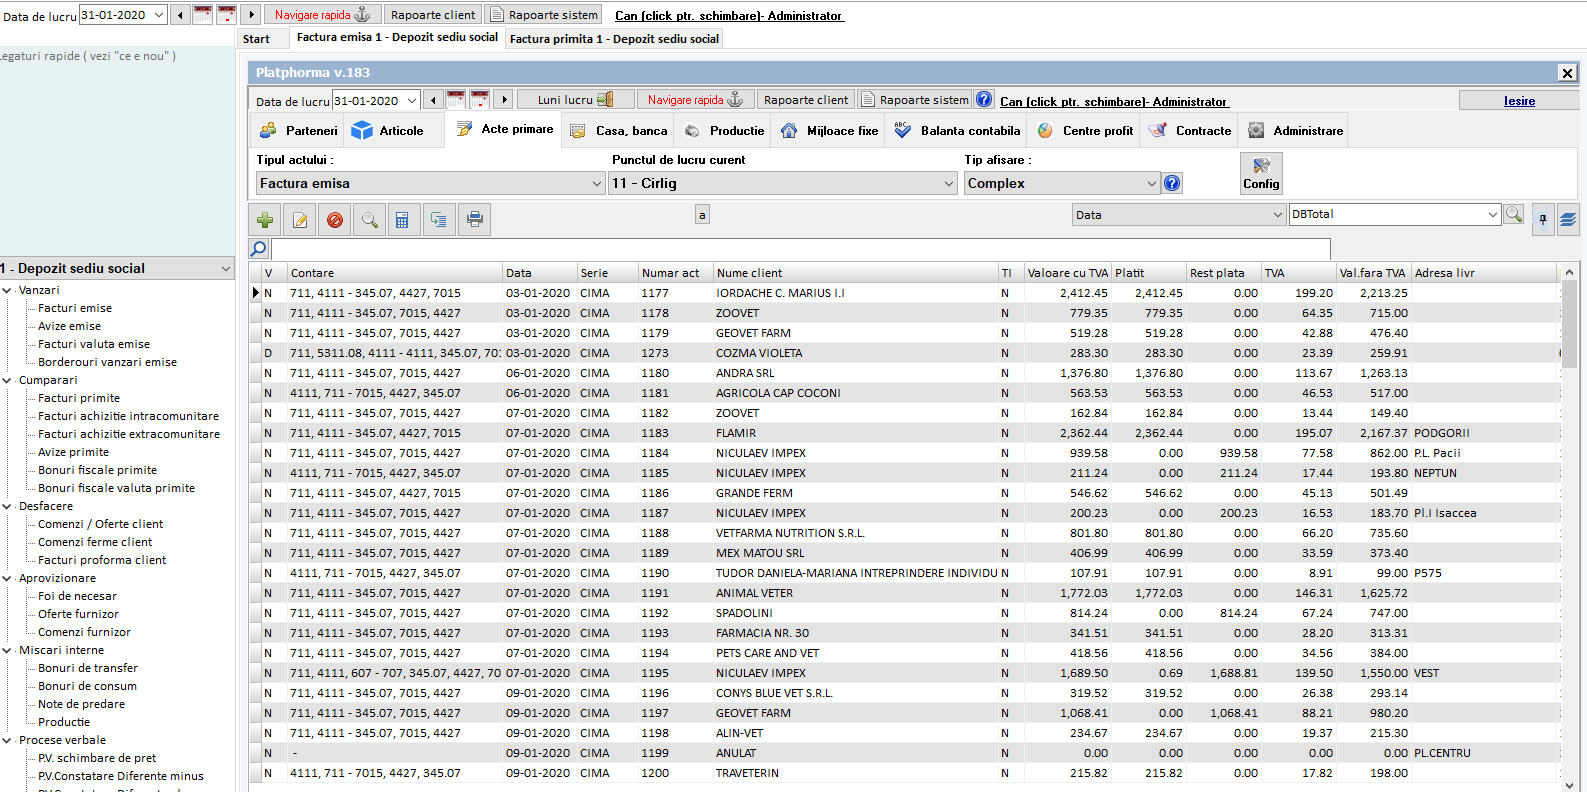The width and height of the screenshot is (1587, 792).
Task: Switch to Factura primita 1 tab
Action: [614, 39]
